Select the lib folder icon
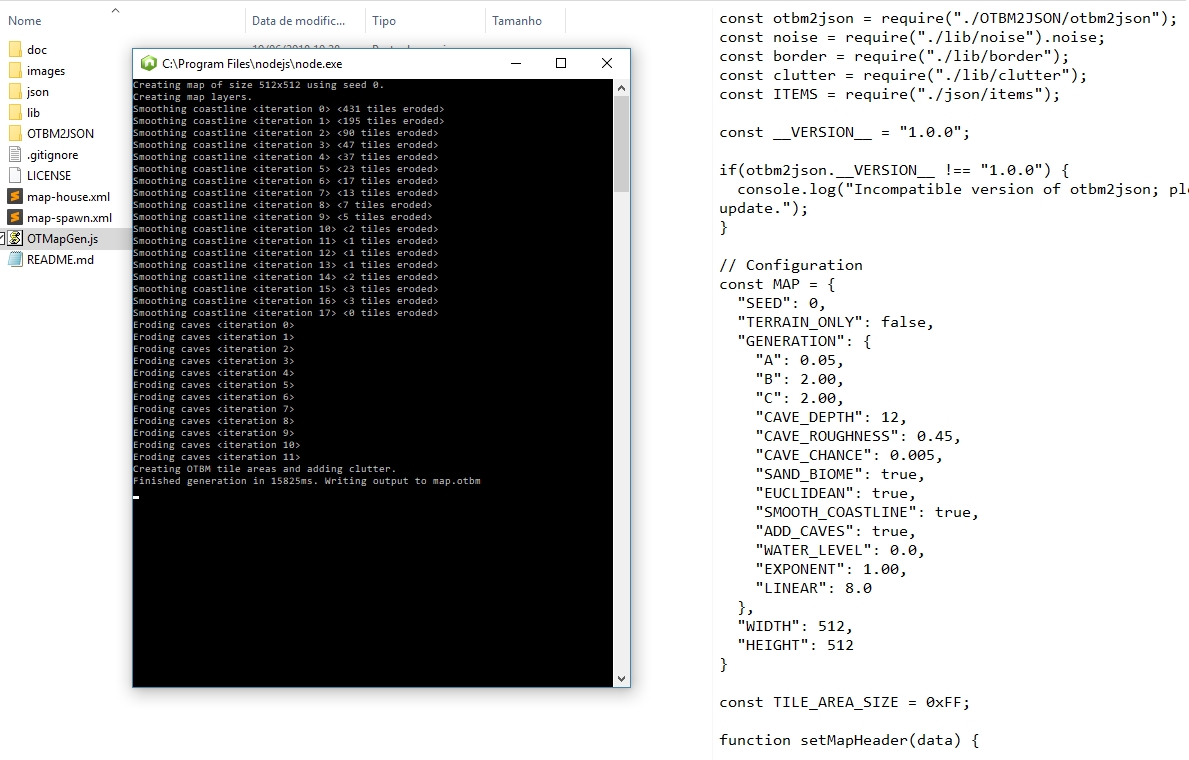 click(15, 113)
